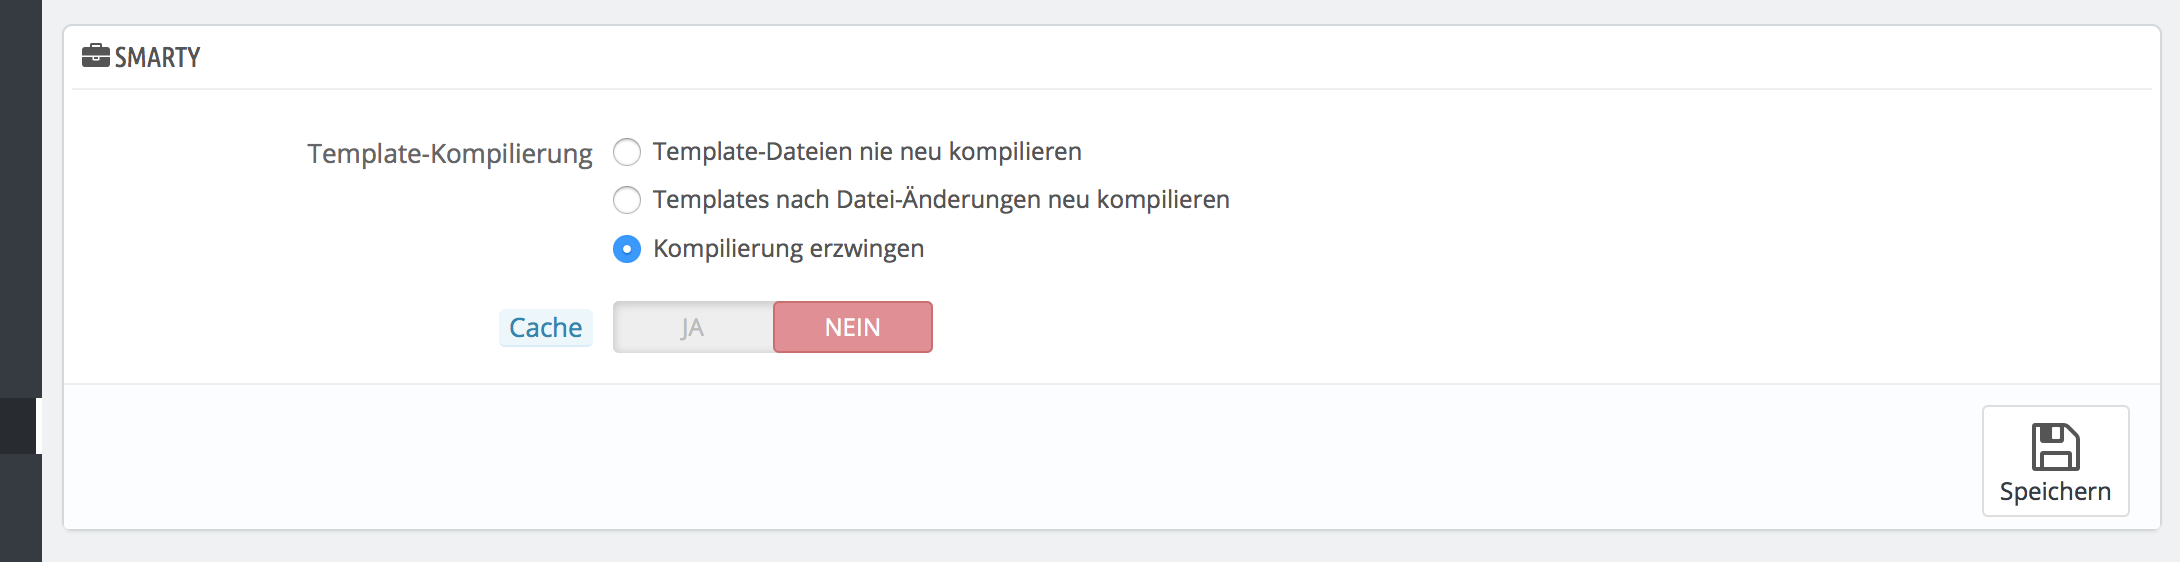Click the highlighted active item in the dark sidebar

18,426
